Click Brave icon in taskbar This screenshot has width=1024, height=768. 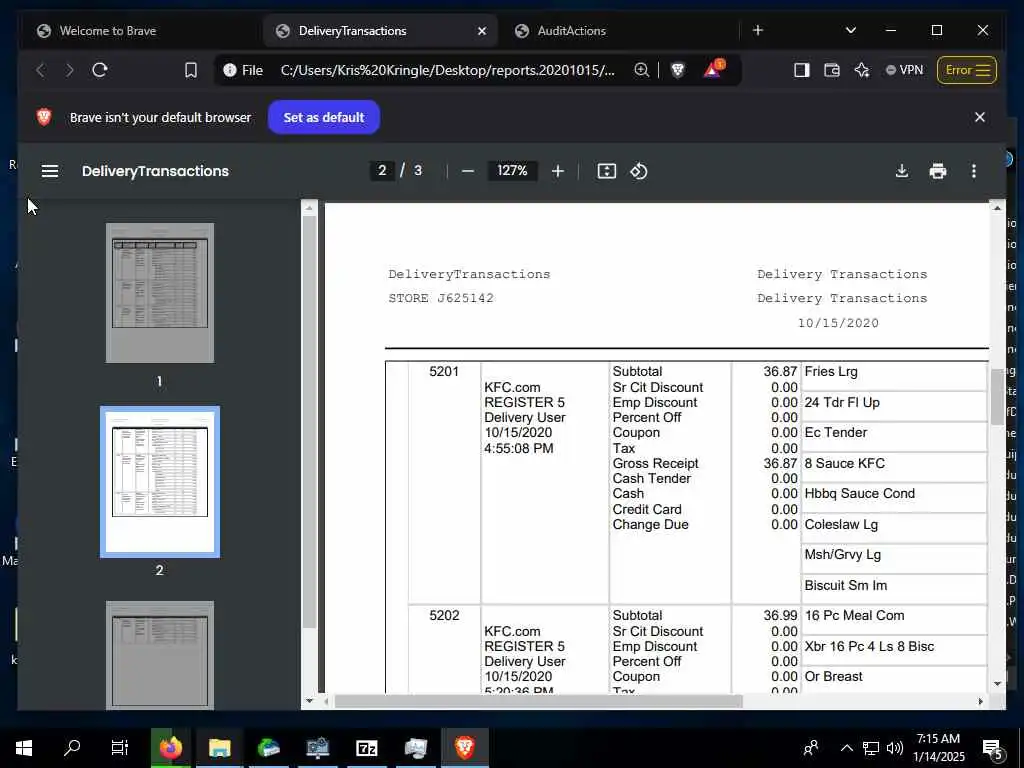[x=464, y=748]
